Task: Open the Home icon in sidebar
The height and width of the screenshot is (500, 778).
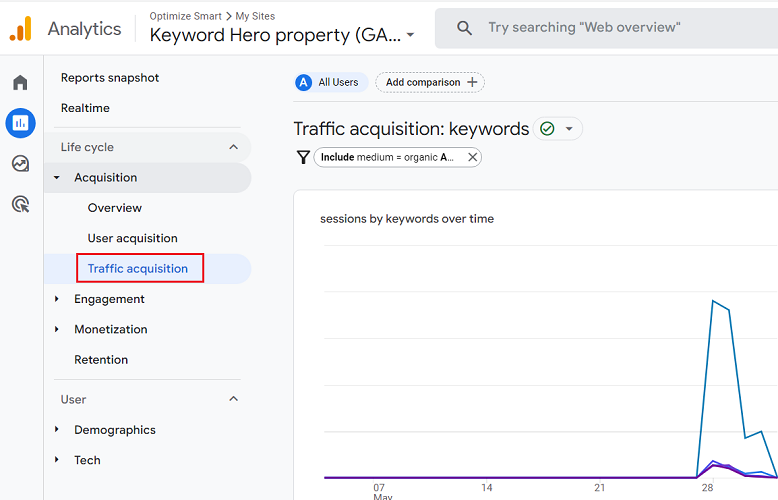Action: (x=20, y=82)
